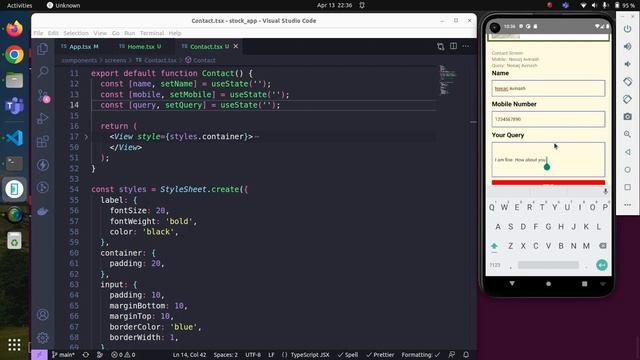Click emulator rotate left button
Image resolution: width=640 pixels, height=360 pixels.
(627, 82)
